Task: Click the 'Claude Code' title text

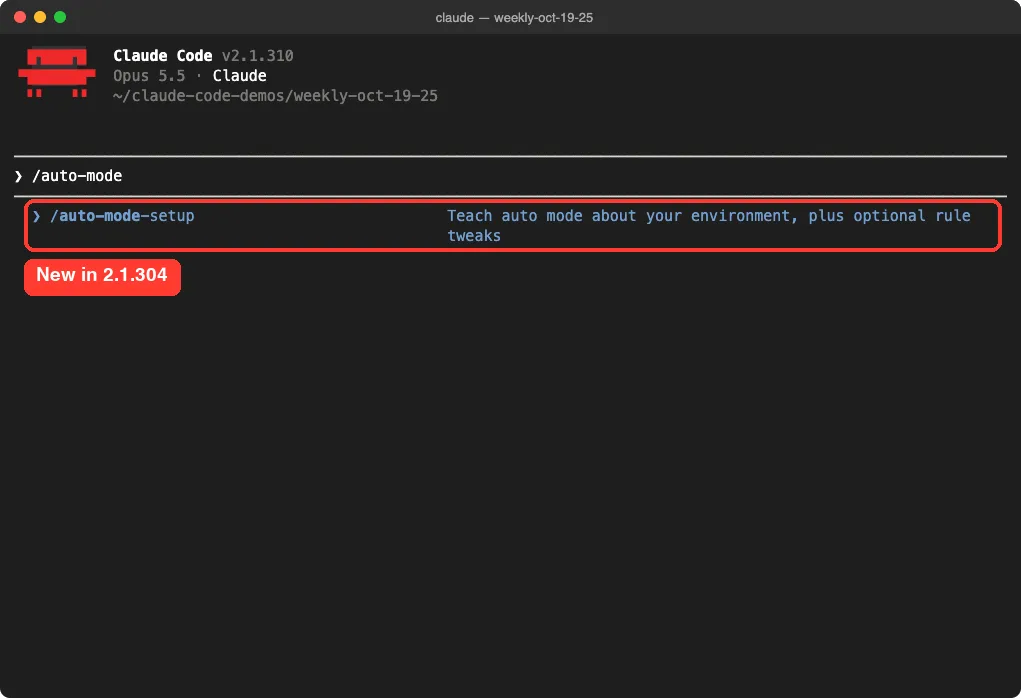Action: (x=163, y=55)
